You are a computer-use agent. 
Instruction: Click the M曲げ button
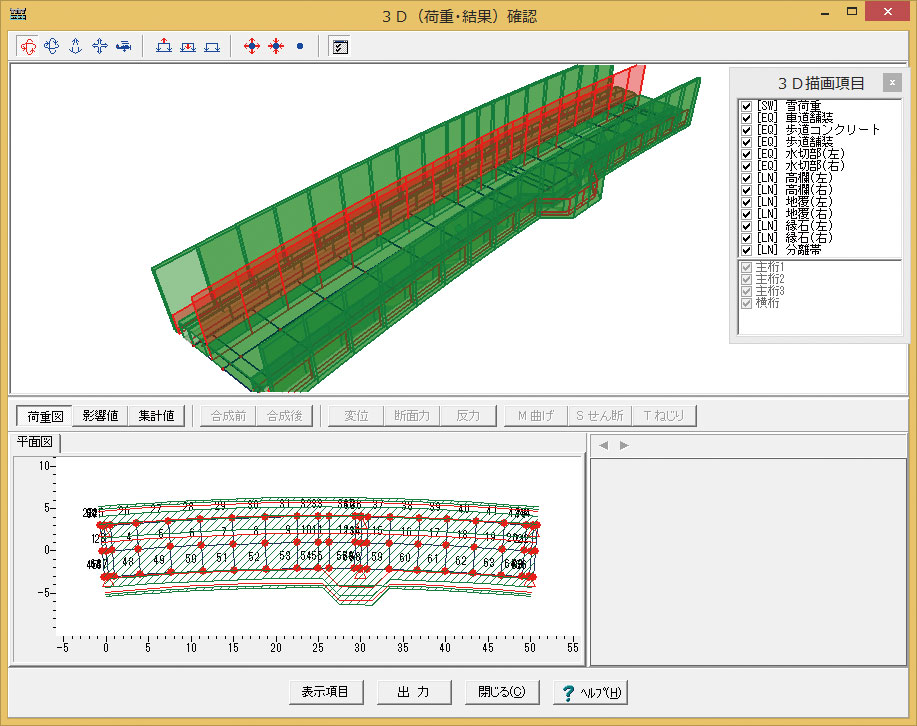tap(536, 416)
